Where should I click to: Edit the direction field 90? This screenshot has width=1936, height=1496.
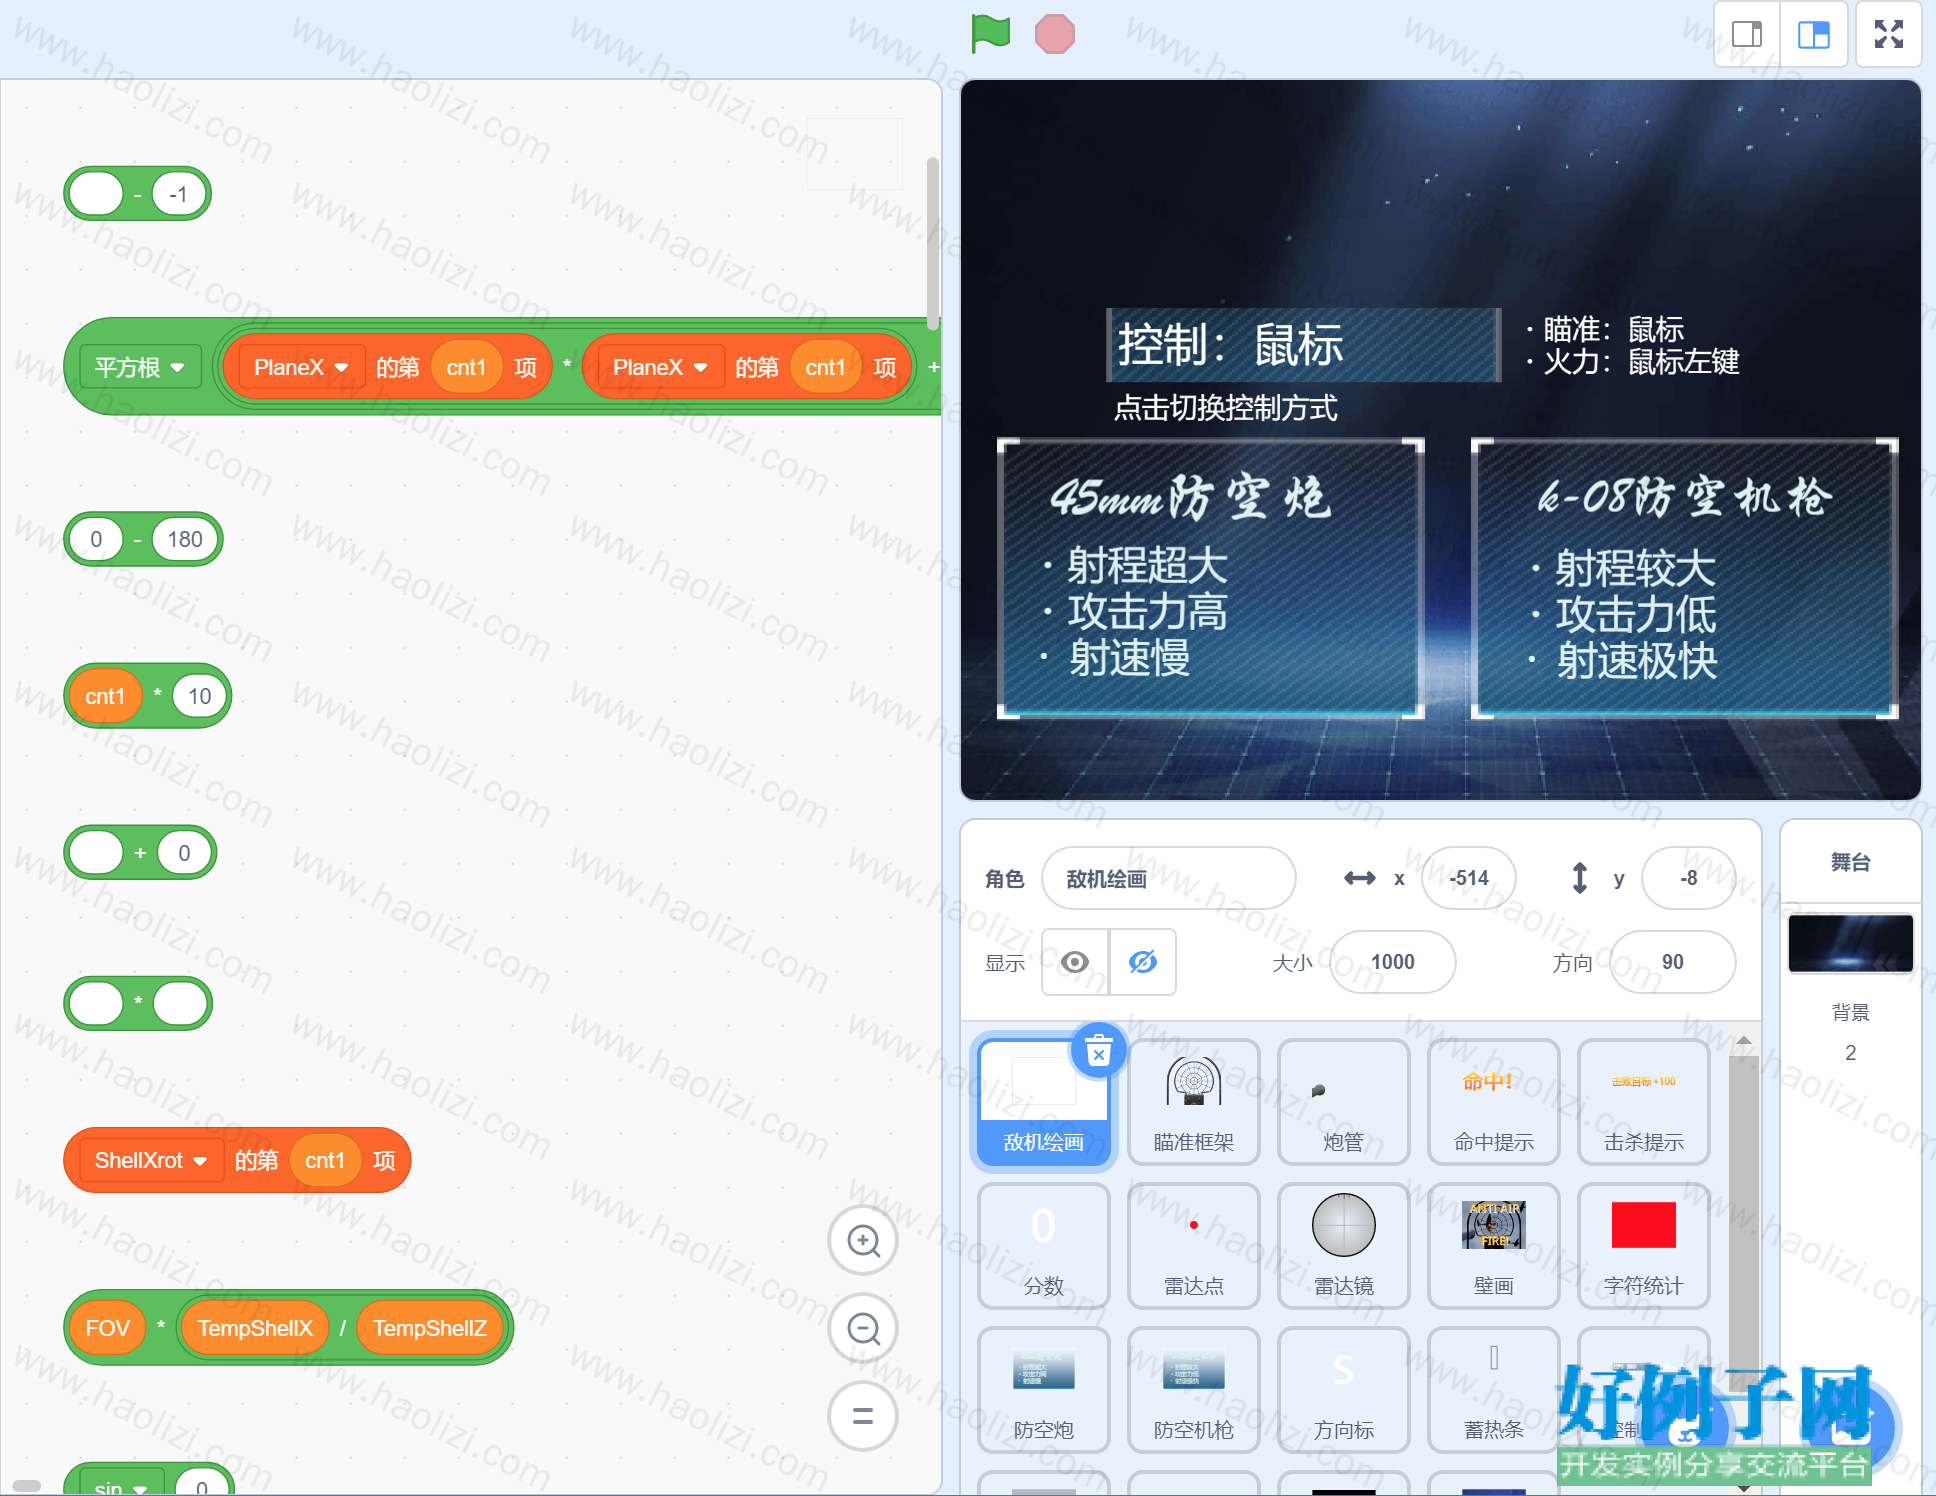[1672, 962]
